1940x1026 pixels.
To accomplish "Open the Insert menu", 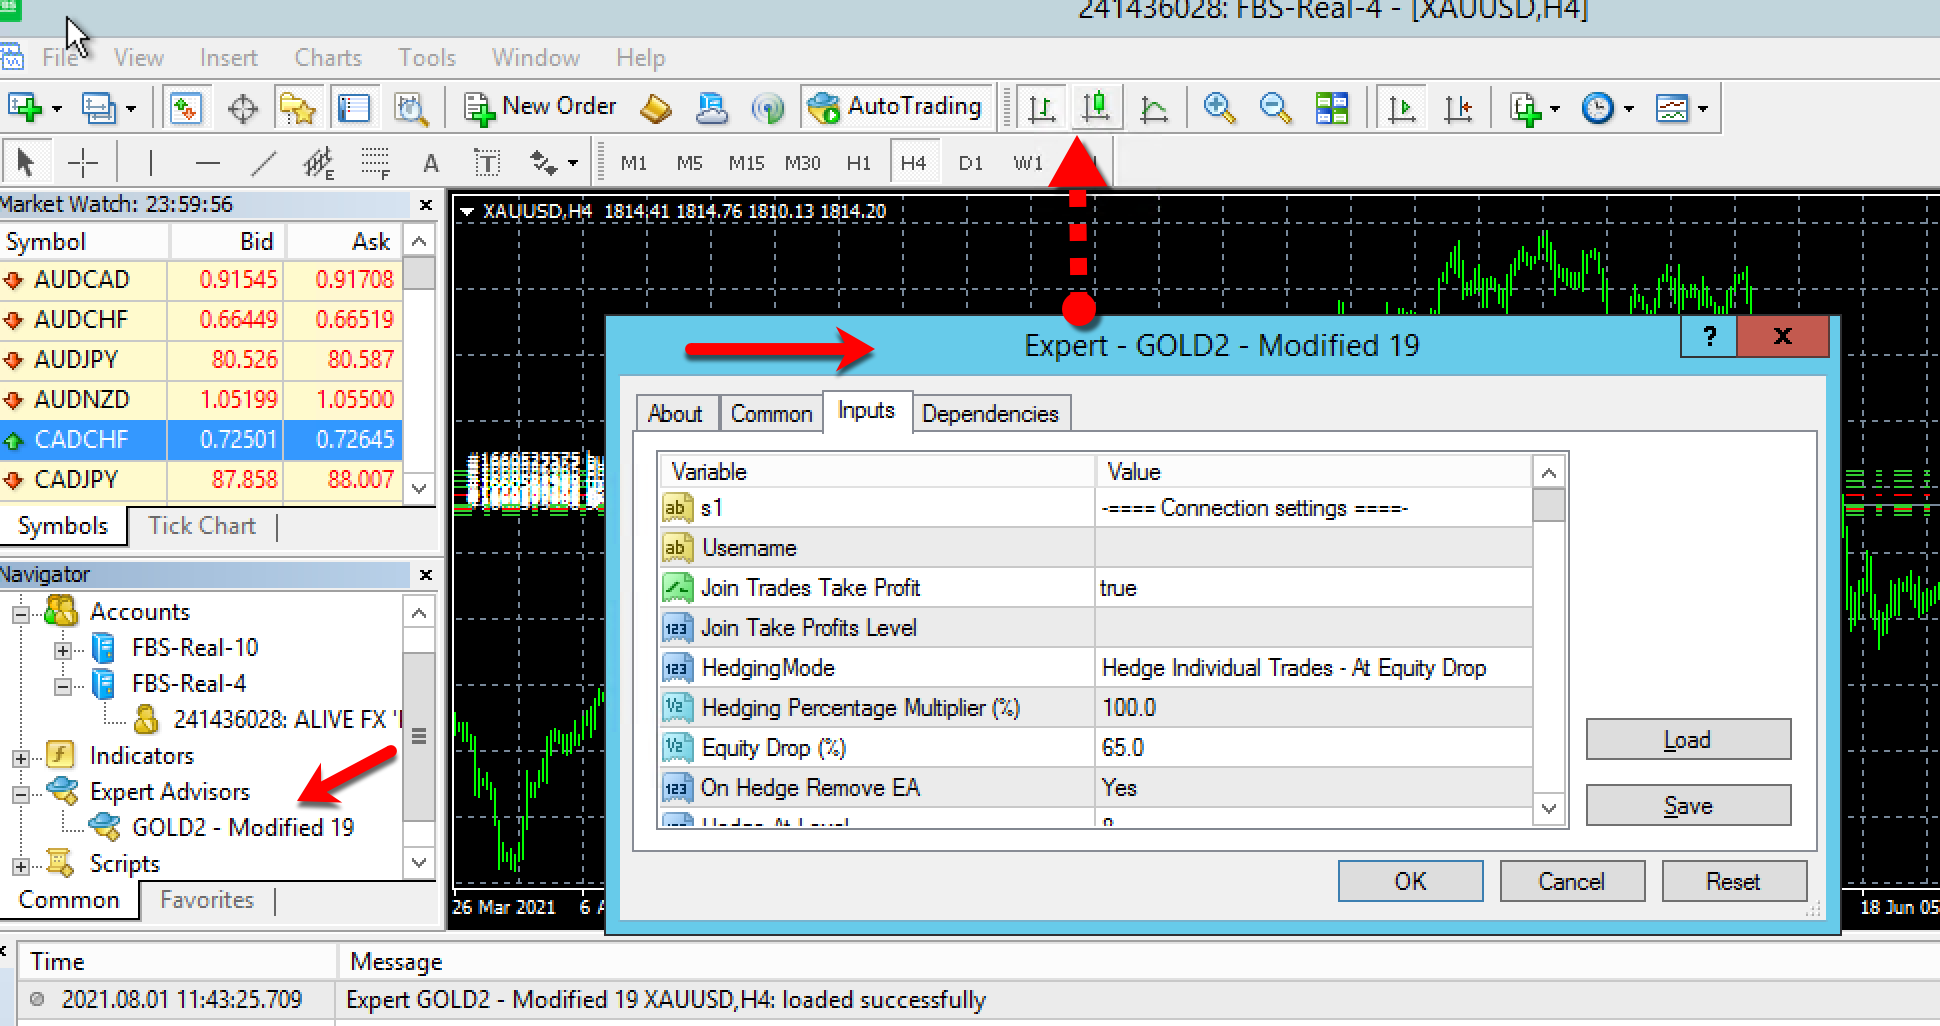I will (x=228, y=58).
